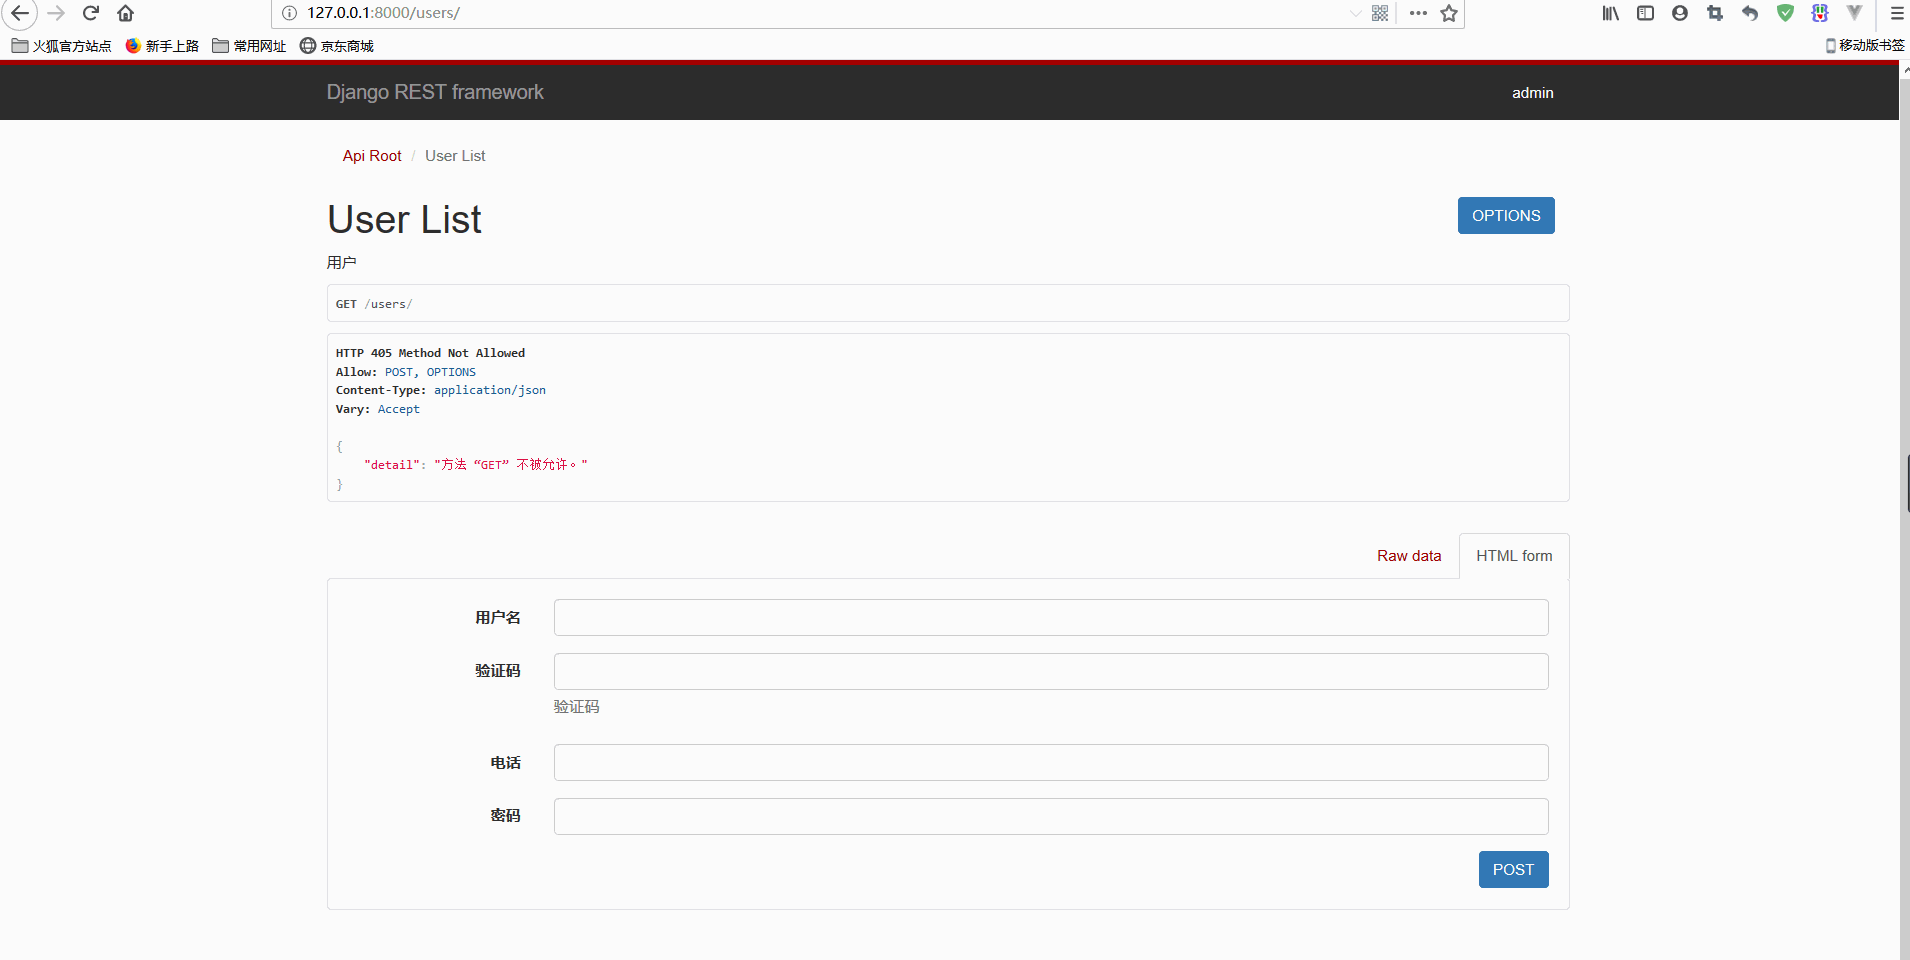Open the Firefox Library icon
1910x960 pixels.
click(1610, 13)
